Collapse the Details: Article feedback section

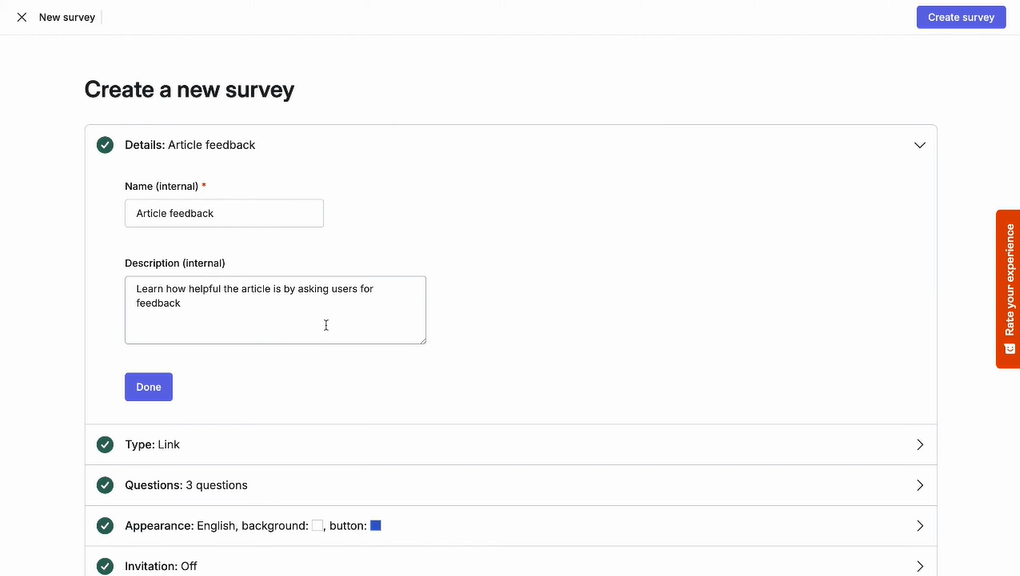pyautogui.click(x=919, y=144)
